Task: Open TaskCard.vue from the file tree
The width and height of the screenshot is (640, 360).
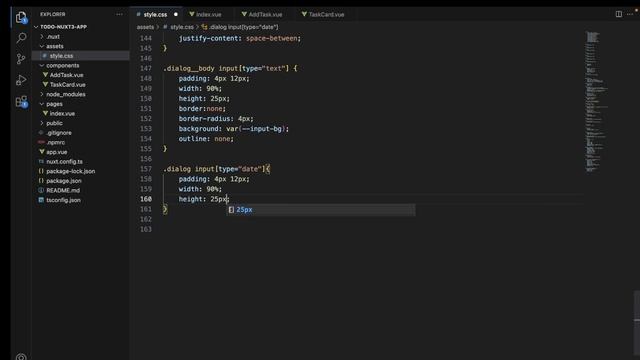Action: [x=68, y=85]
